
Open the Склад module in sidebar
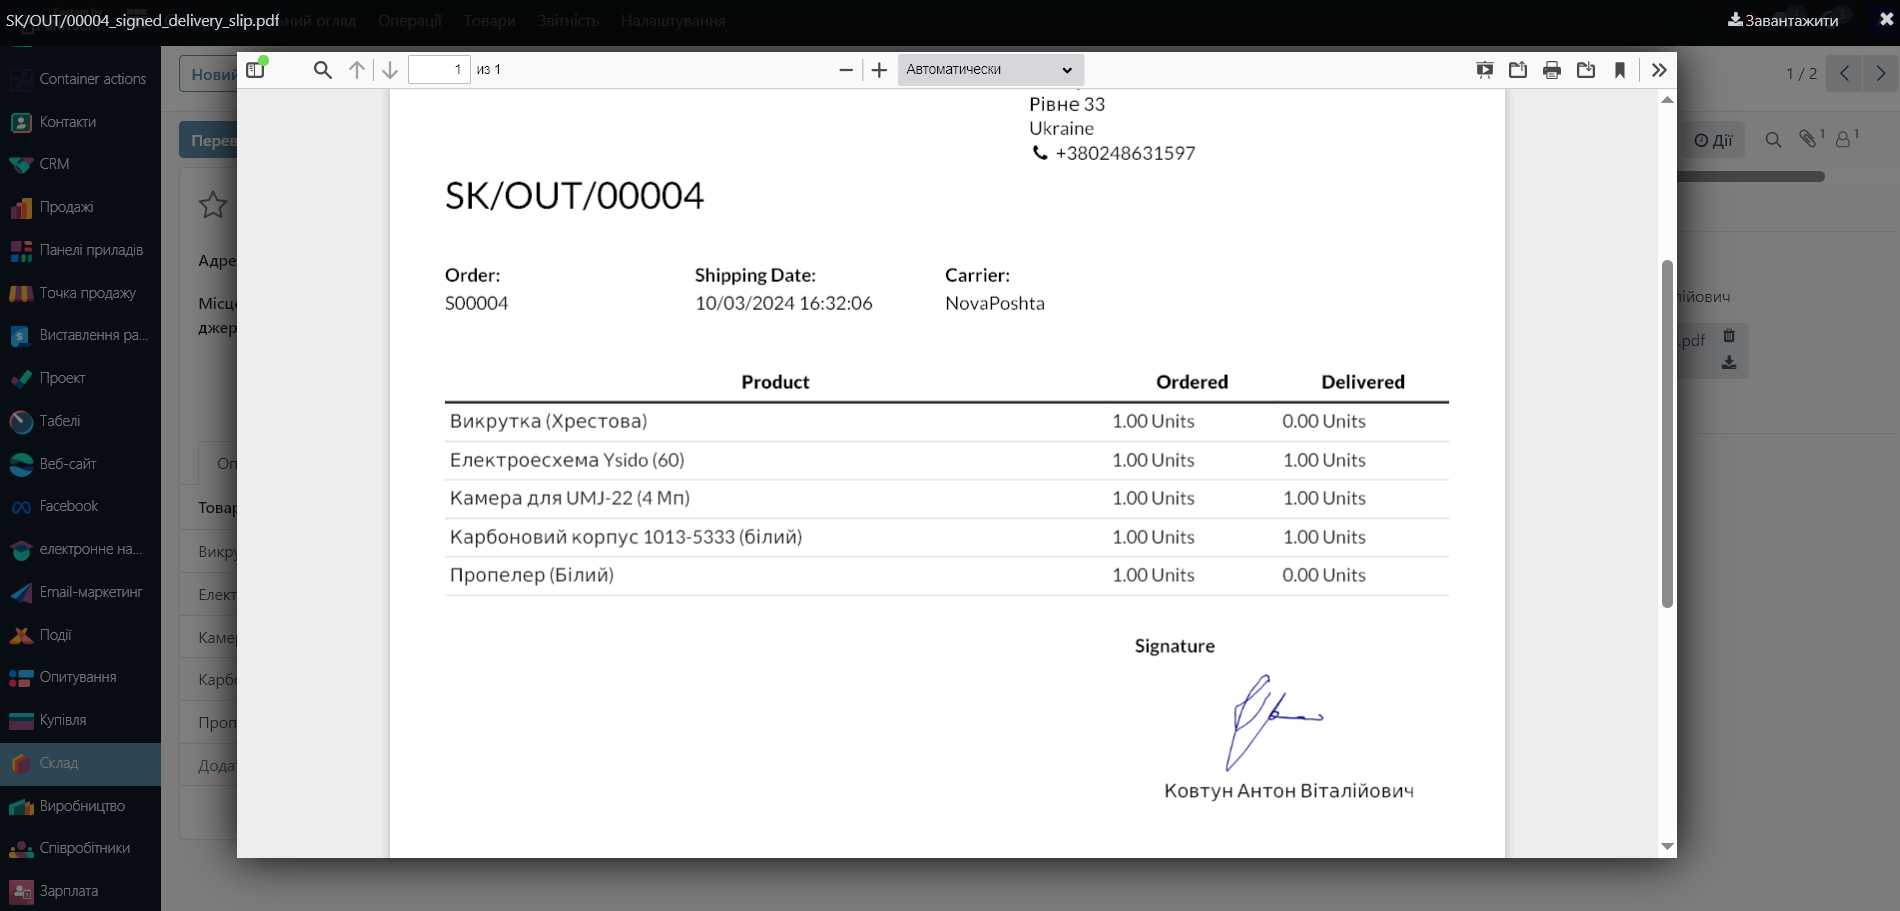coord(59,763)
